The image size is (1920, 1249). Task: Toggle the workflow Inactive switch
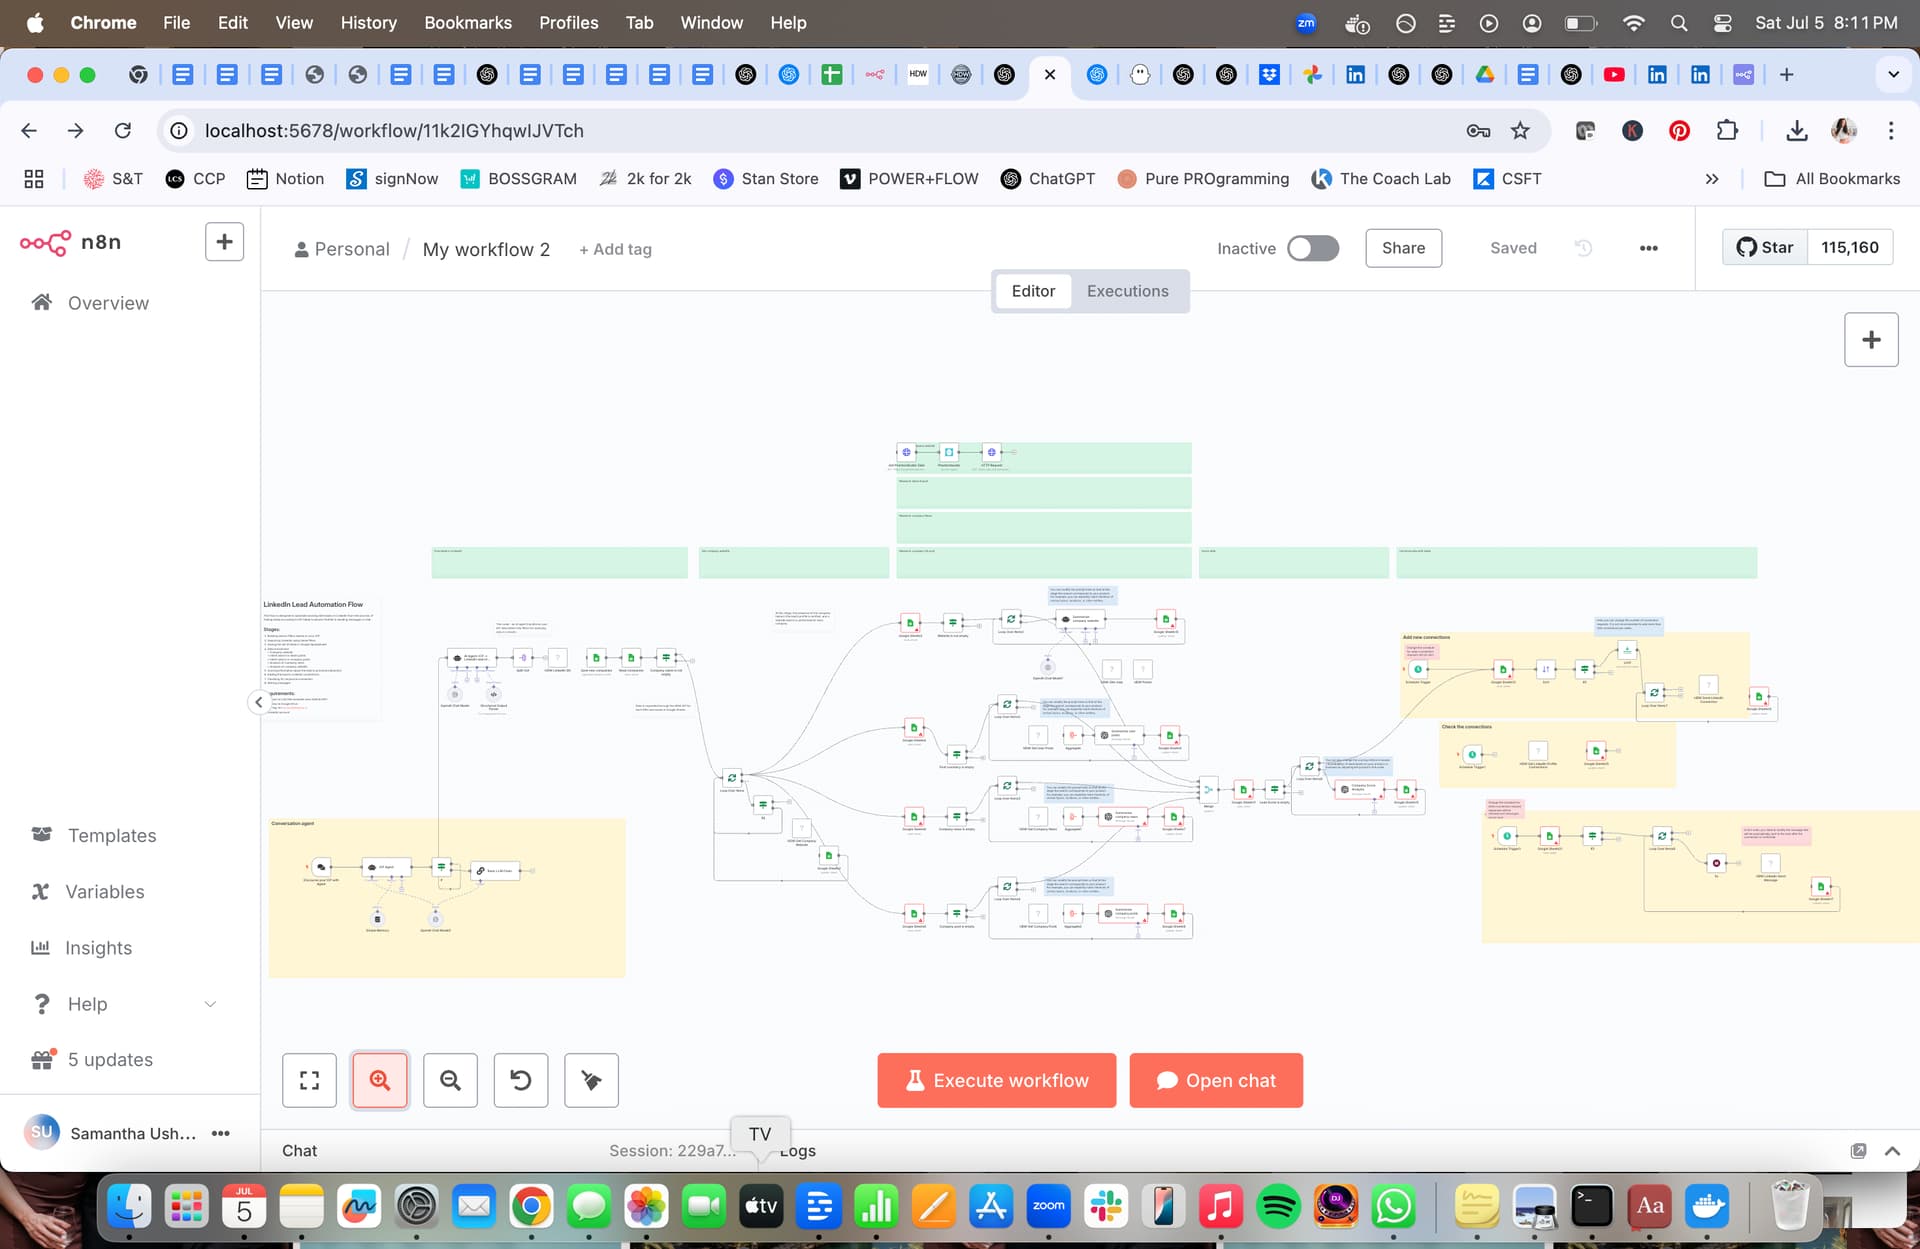1313,248
